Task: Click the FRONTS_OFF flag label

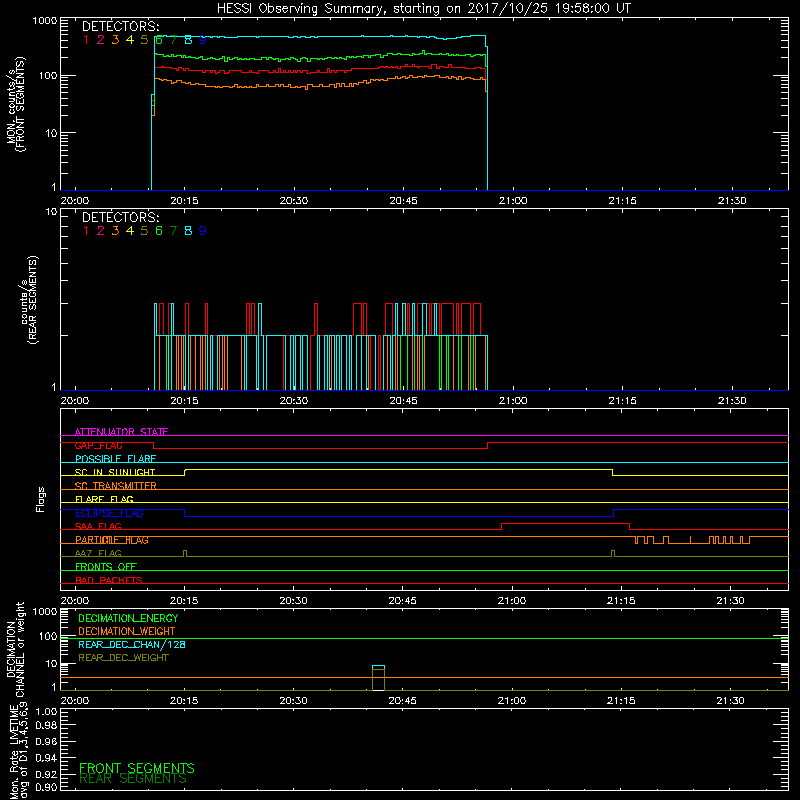Action: (x=106, y=567)
